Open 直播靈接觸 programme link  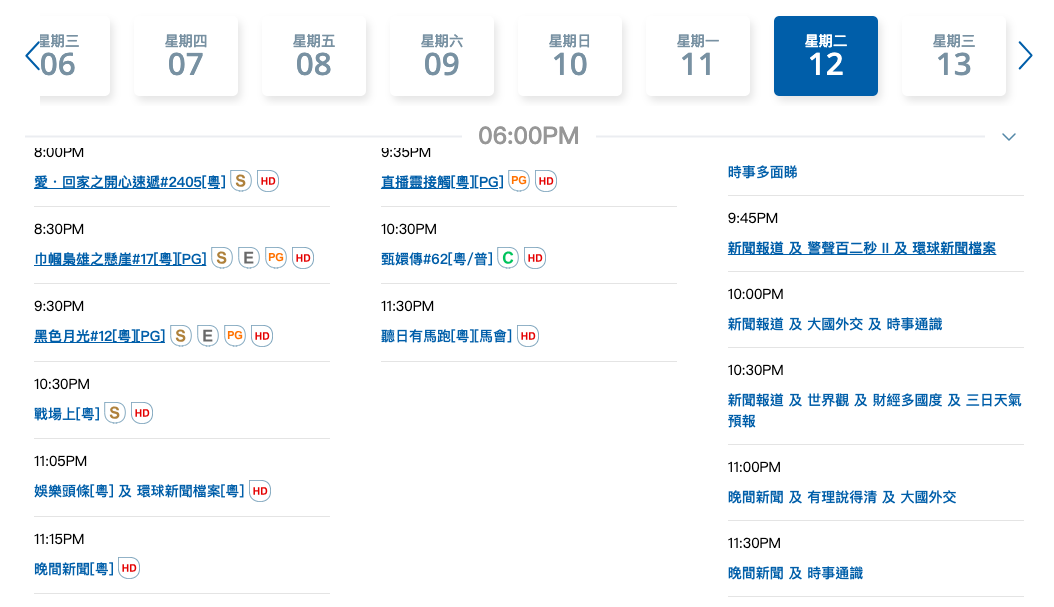(442, 182)
